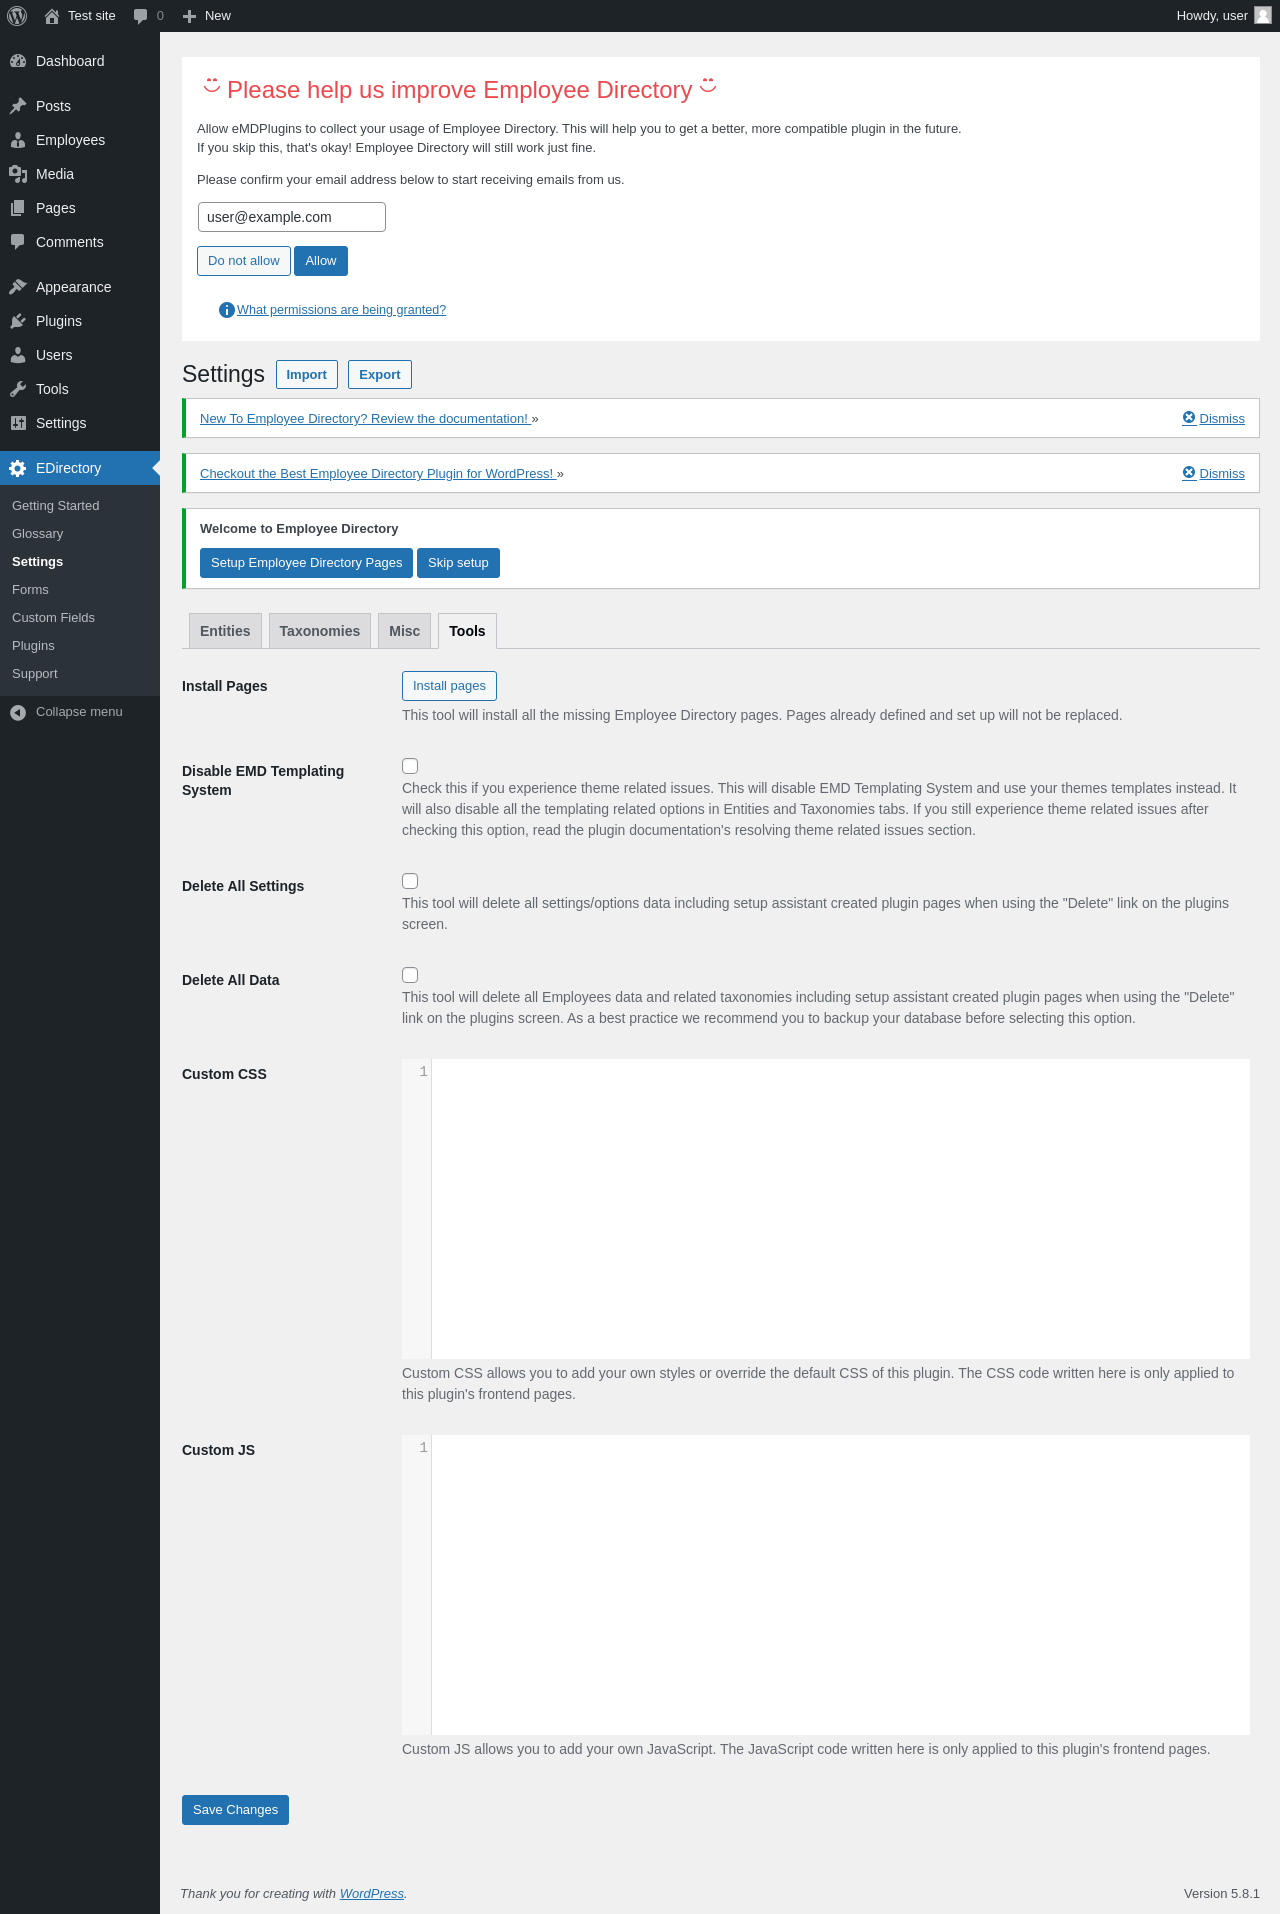Click dismiss X icon on documentation notice
1280x1914 pixels.
pos(1189,418)
